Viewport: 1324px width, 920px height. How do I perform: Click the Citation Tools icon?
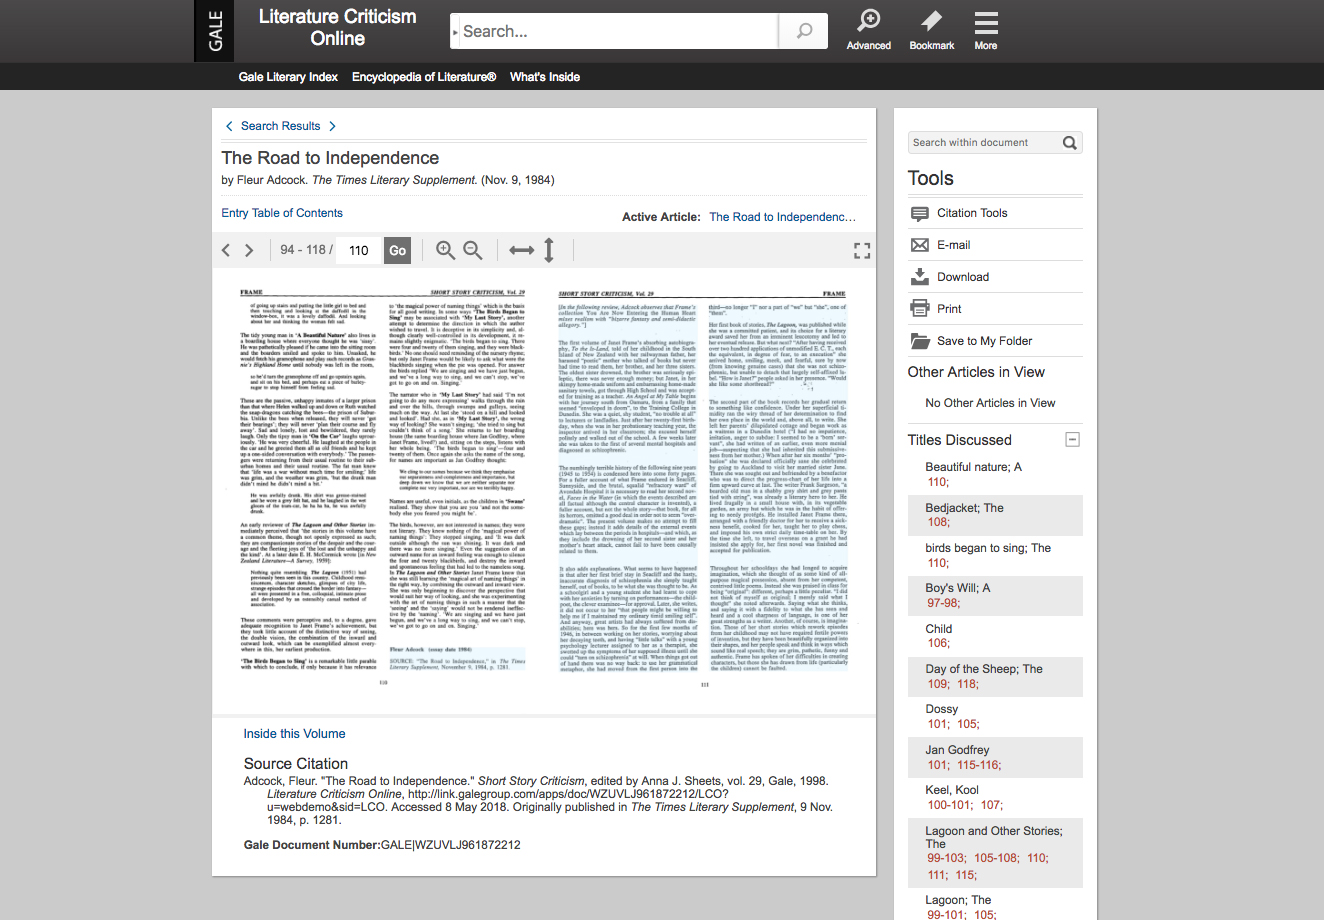920,213
